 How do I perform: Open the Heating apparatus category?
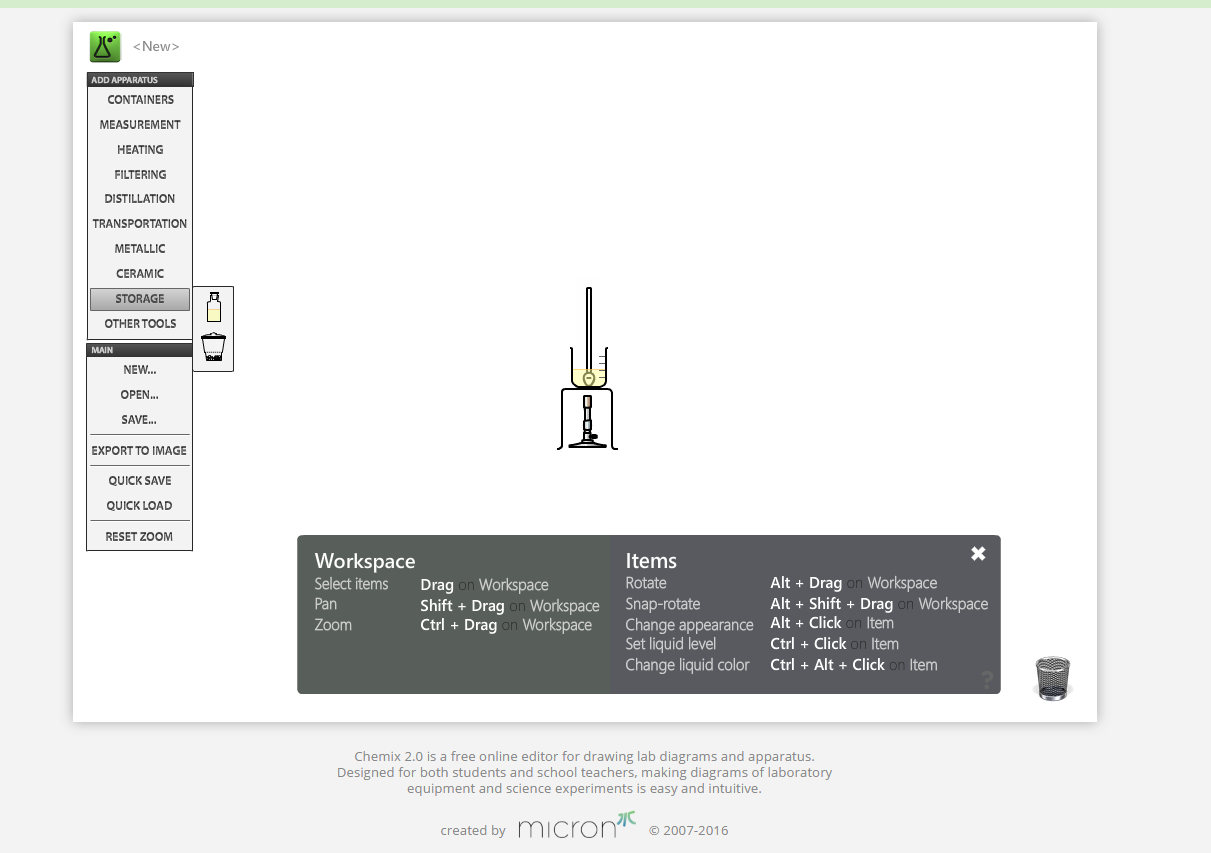point(140,150)
